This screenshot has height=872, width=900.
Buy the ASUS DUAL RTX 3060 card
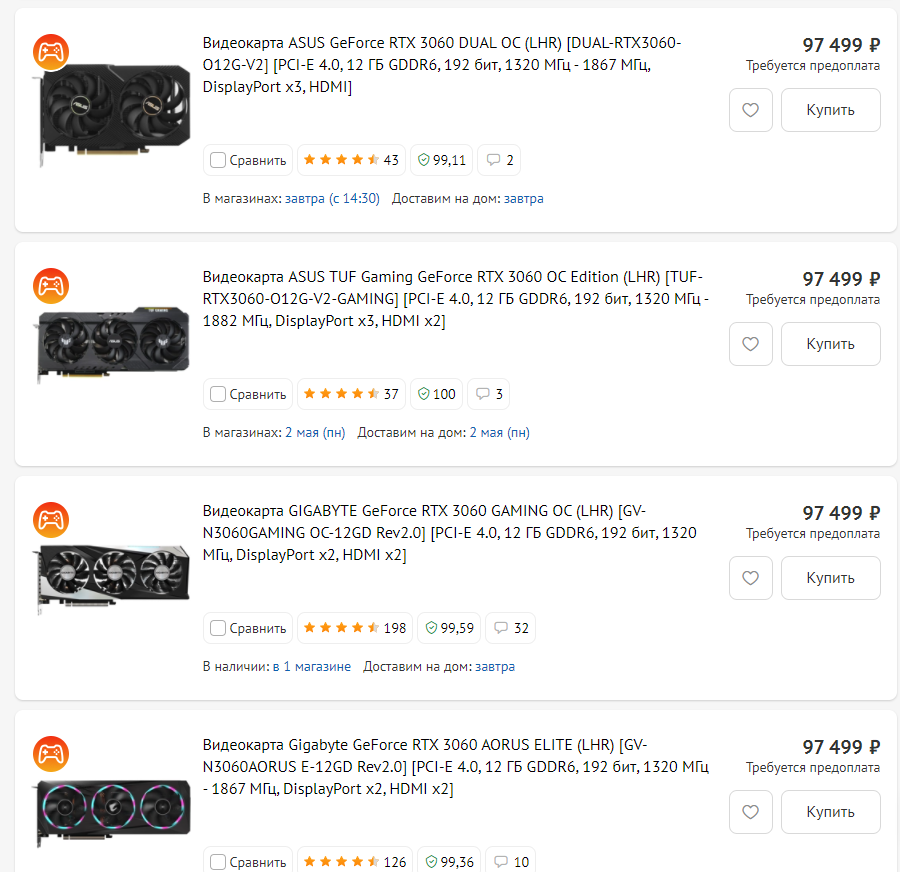coord(830,110)
